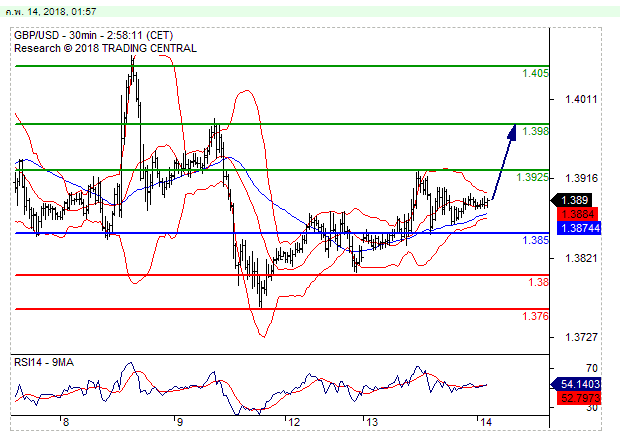
Task: Click the 1.3727 price axis value
Action: point(581,337)
